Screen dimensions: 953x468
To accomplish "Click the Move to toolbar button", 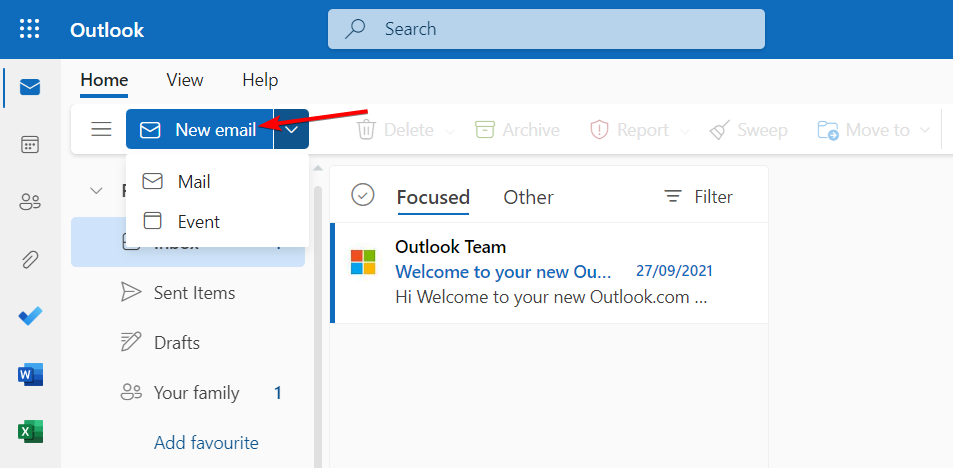I will (864, 129).
